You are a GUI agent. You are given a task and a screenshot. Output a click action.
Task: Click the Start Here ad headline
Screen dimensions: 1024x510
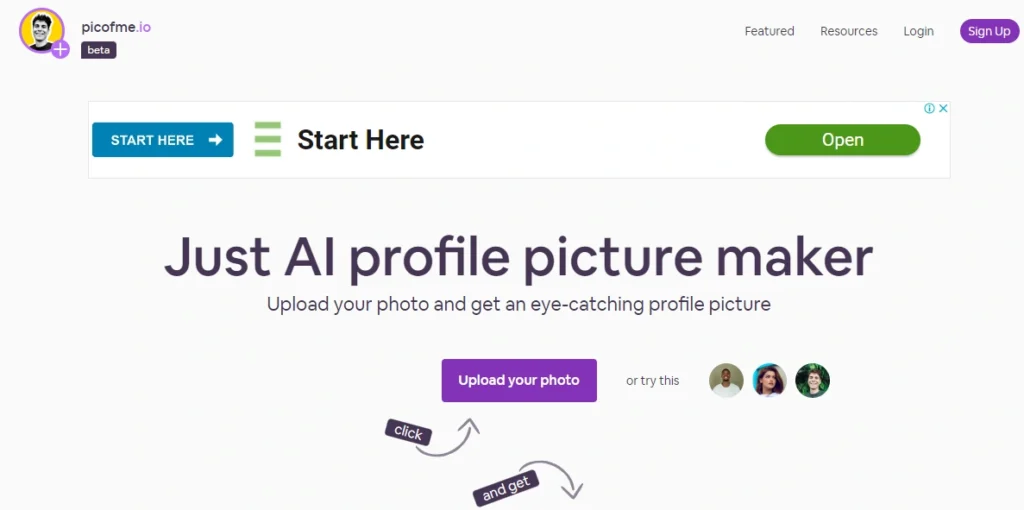pyautogui.click(x=360, y=140)
